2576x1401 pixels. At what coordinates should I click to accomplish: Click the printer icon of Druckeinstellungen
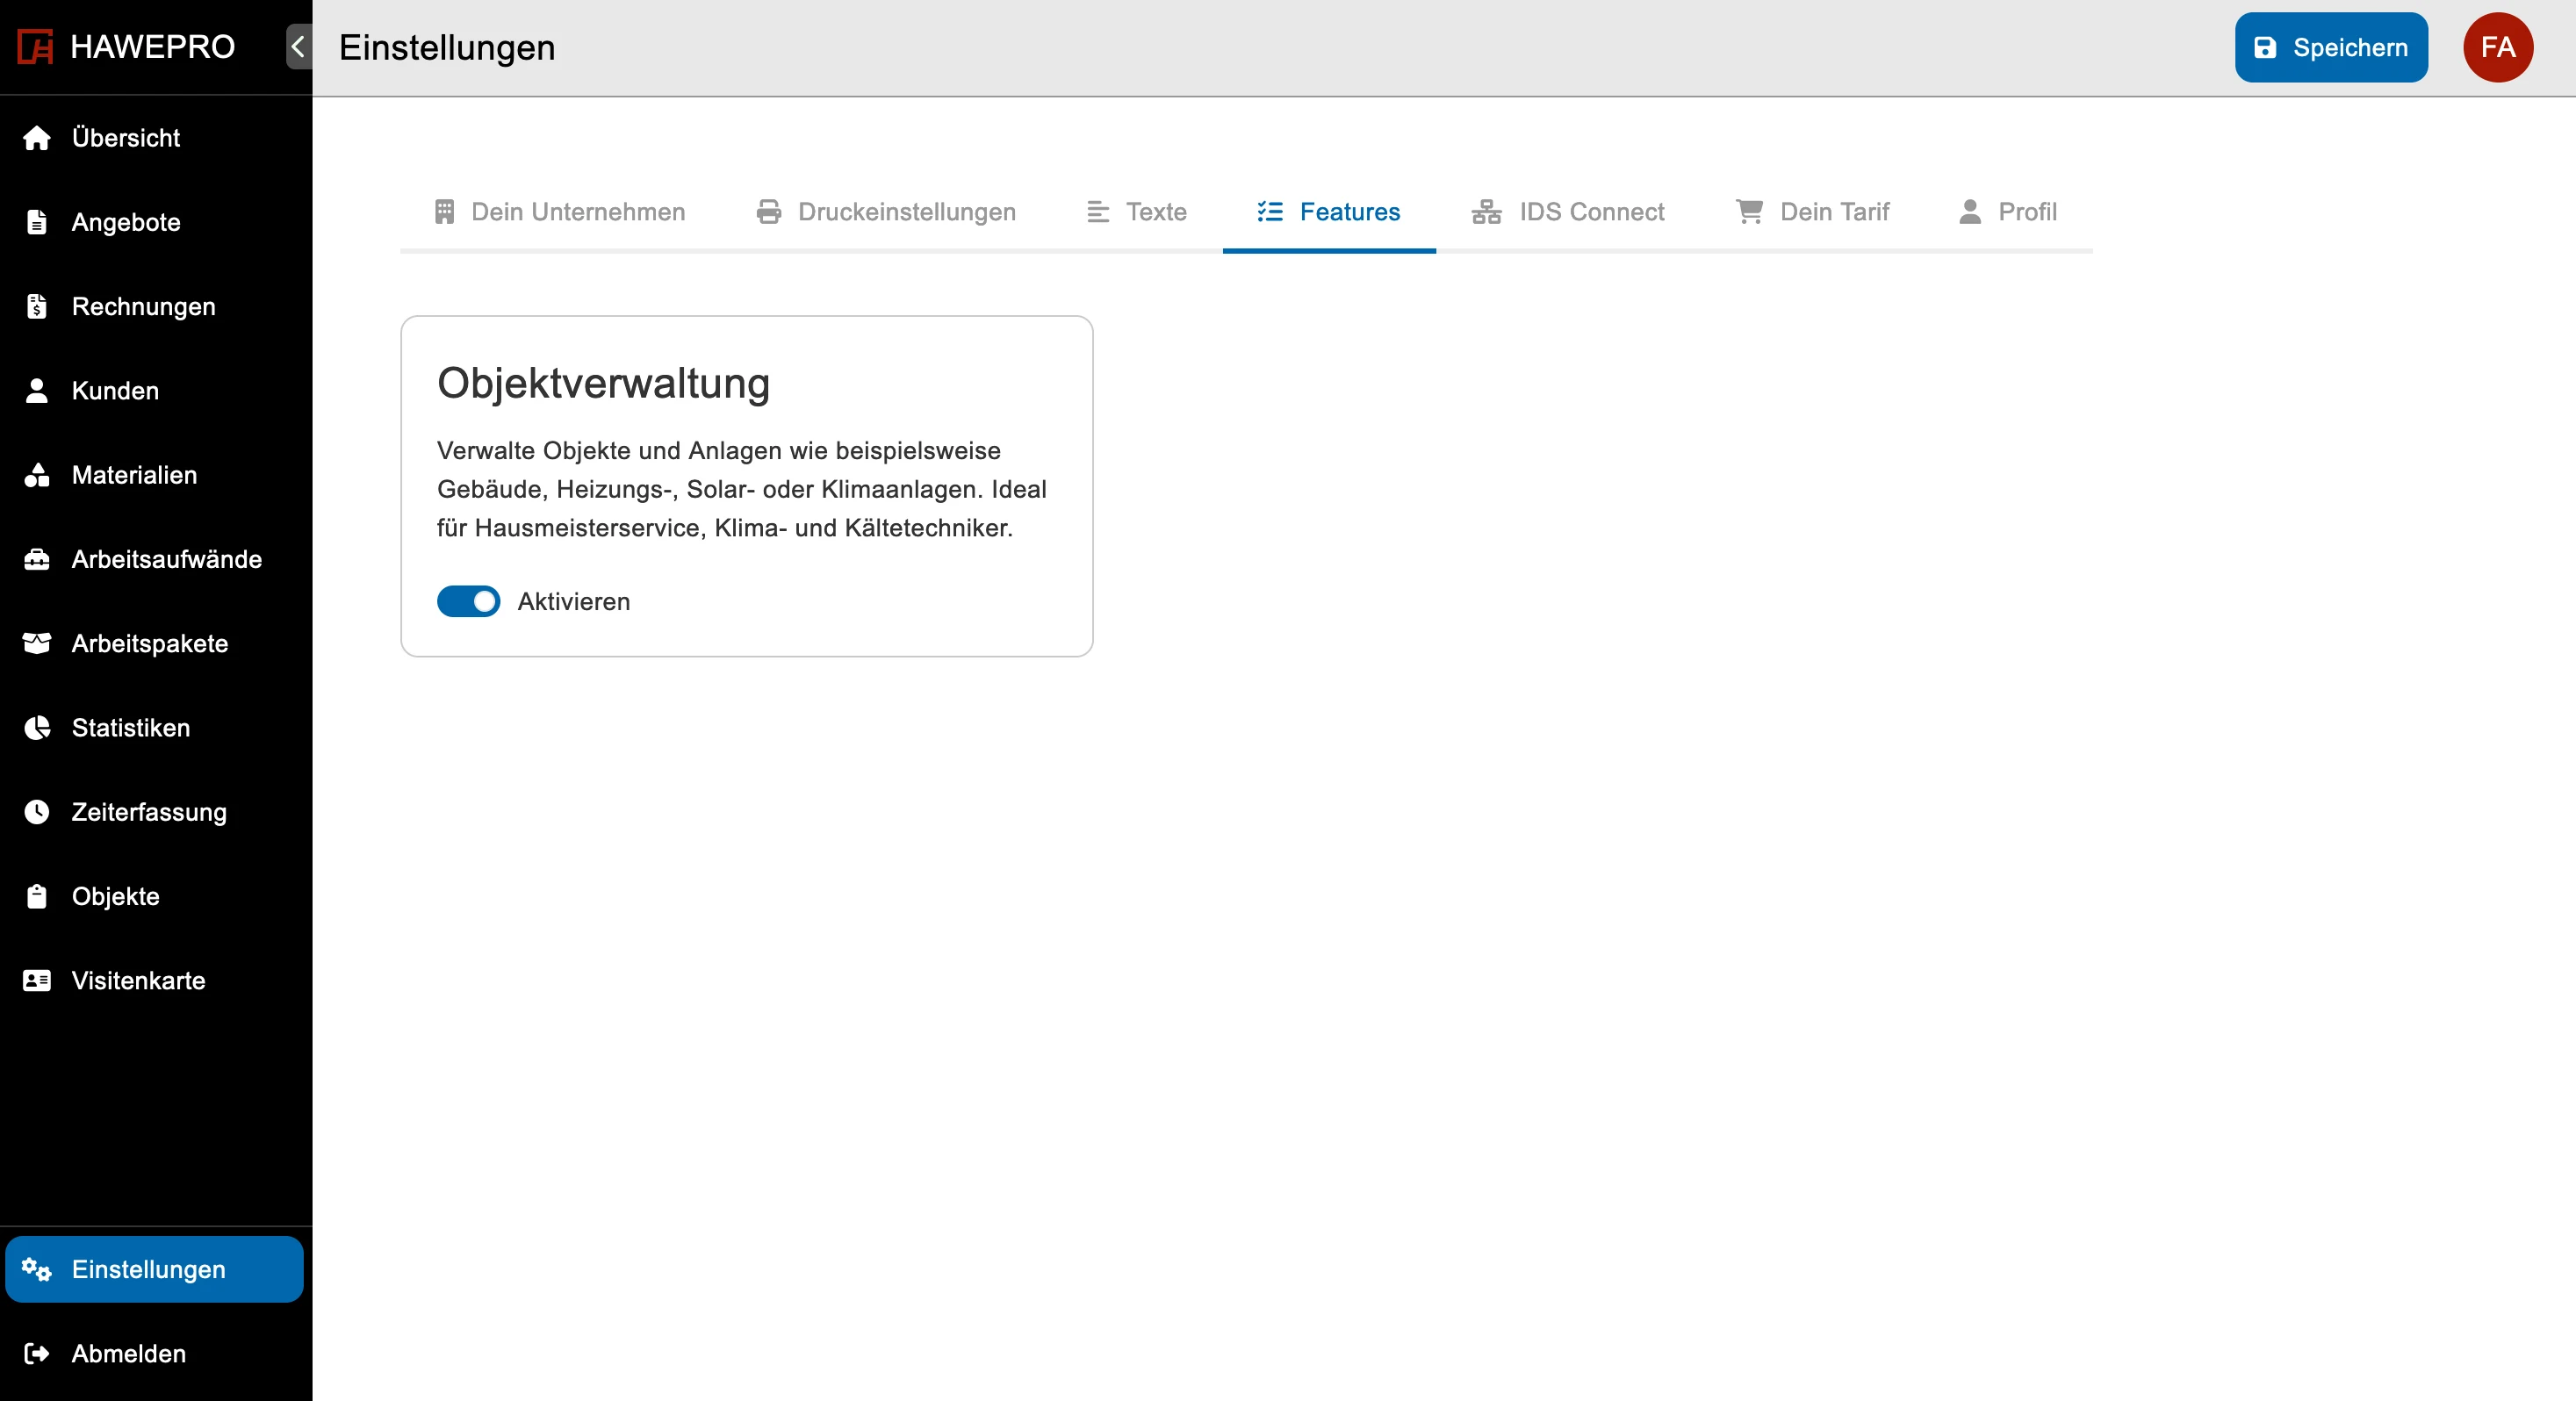pos(769,212)
